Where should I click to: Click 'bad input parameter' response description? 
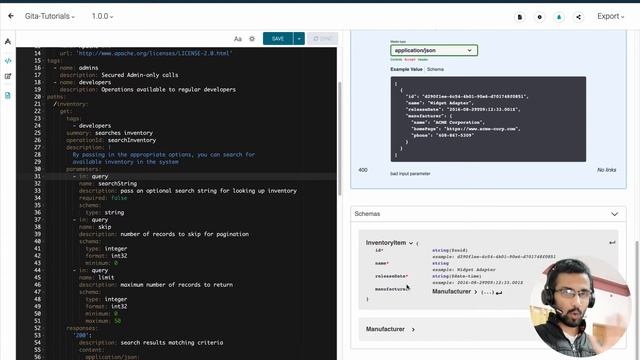coord(410,173)
